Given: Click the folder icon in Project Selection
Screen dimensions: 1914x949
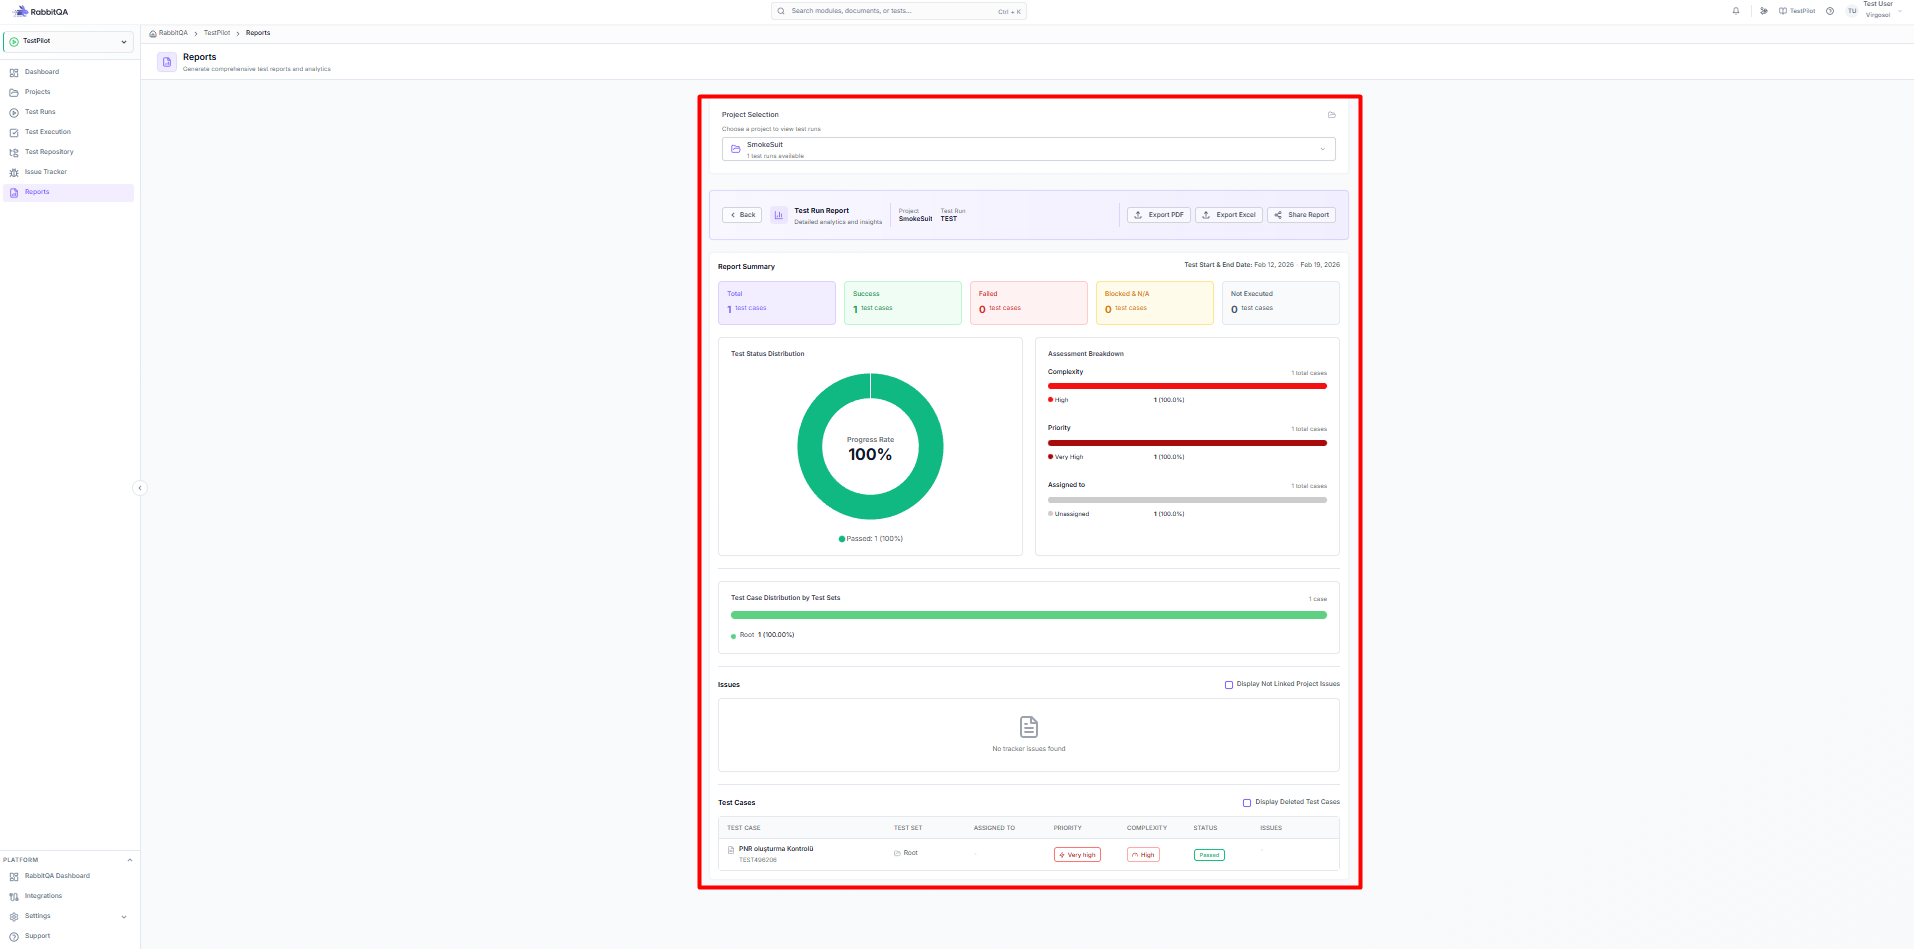Looking at the screenshot, I should click(1331, 115).
